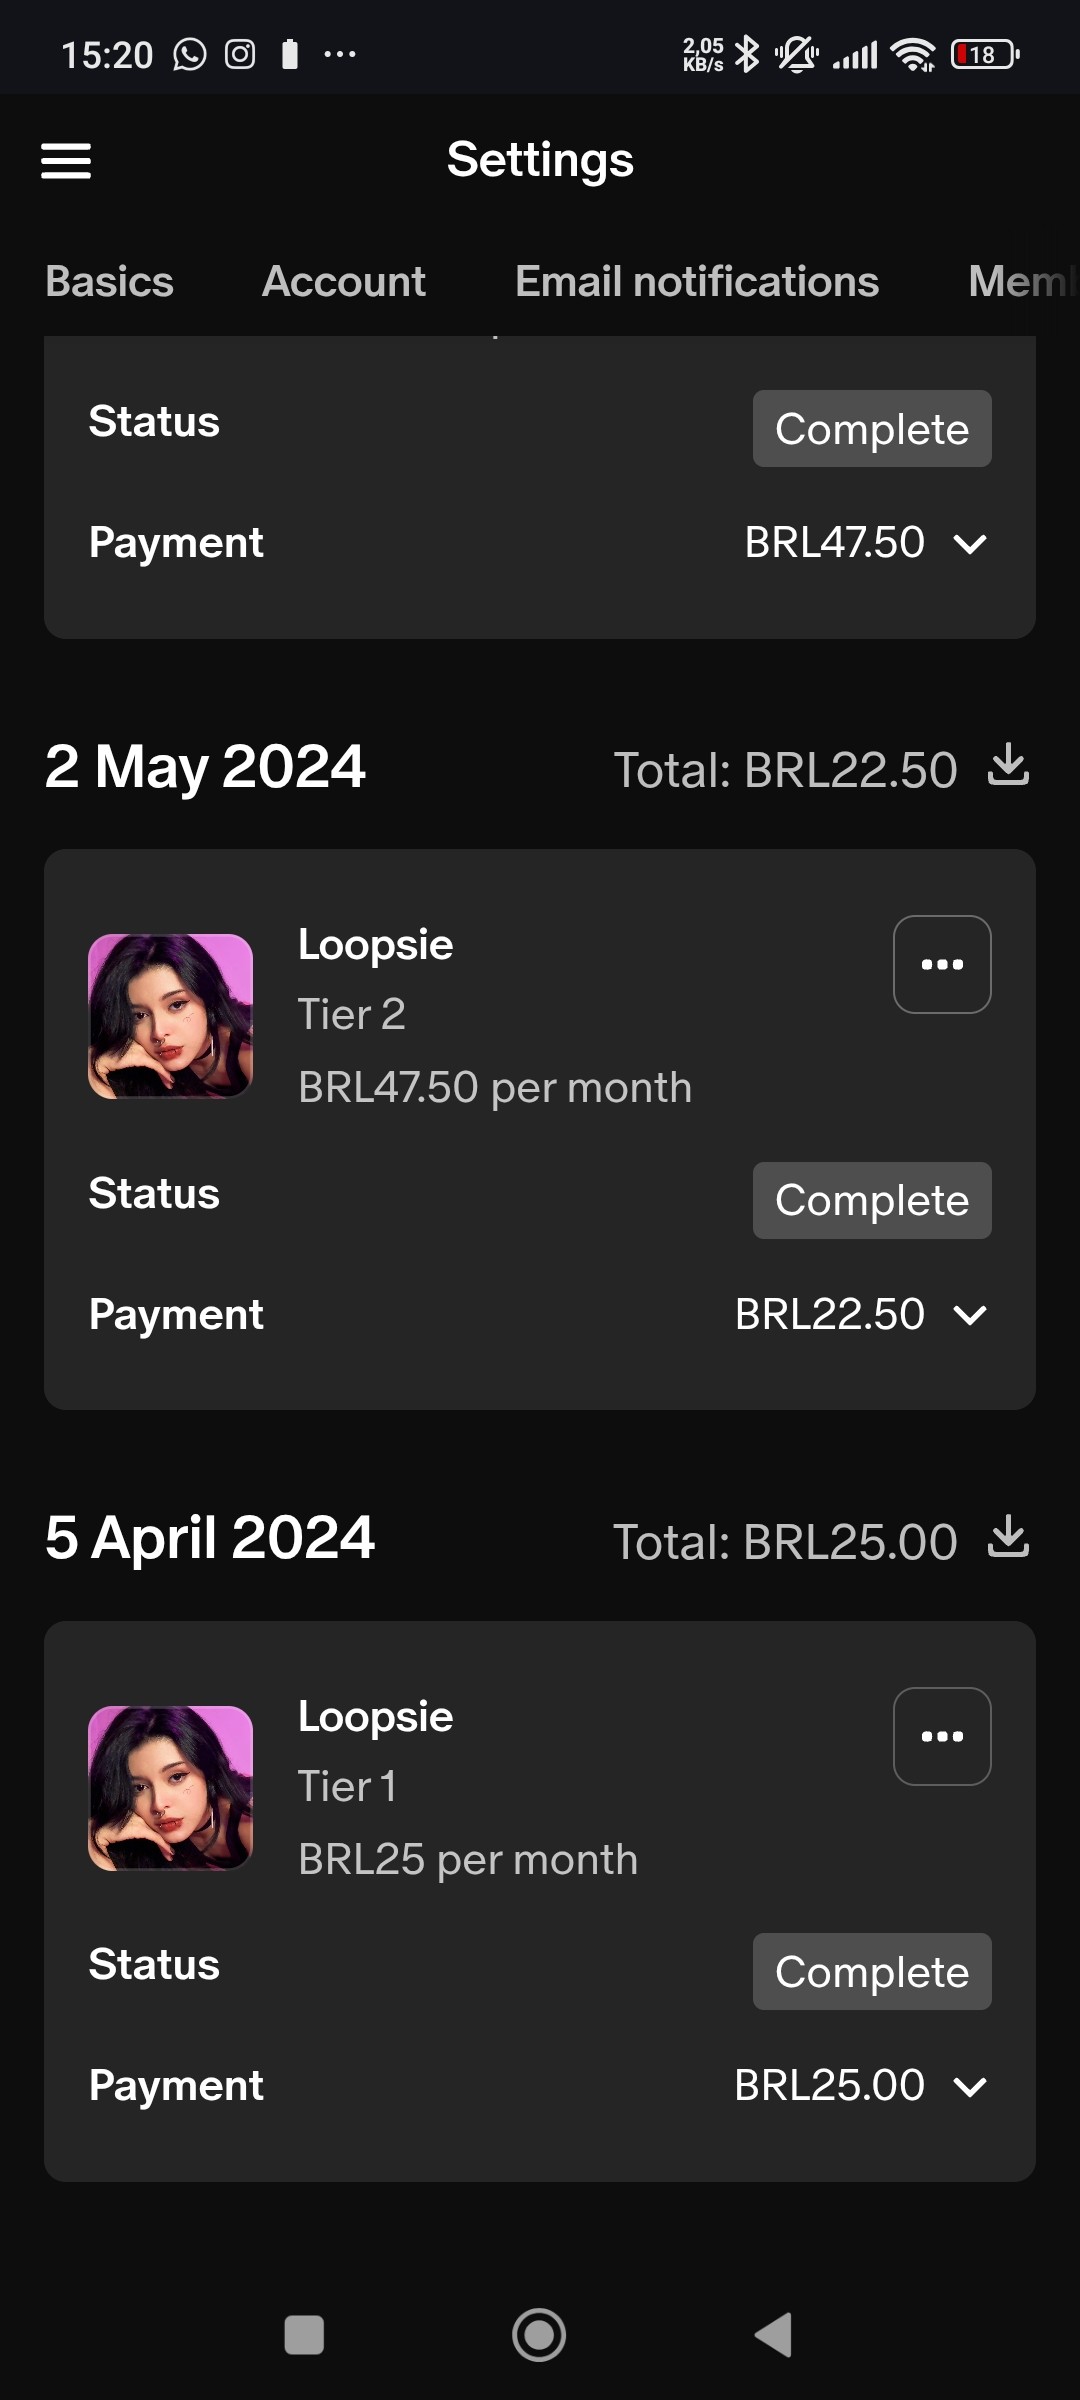Viewport: 1080px width, 2400px height.
Task: Tap the Loopsie Tier 2 creator name
Action: coord(376,945)
